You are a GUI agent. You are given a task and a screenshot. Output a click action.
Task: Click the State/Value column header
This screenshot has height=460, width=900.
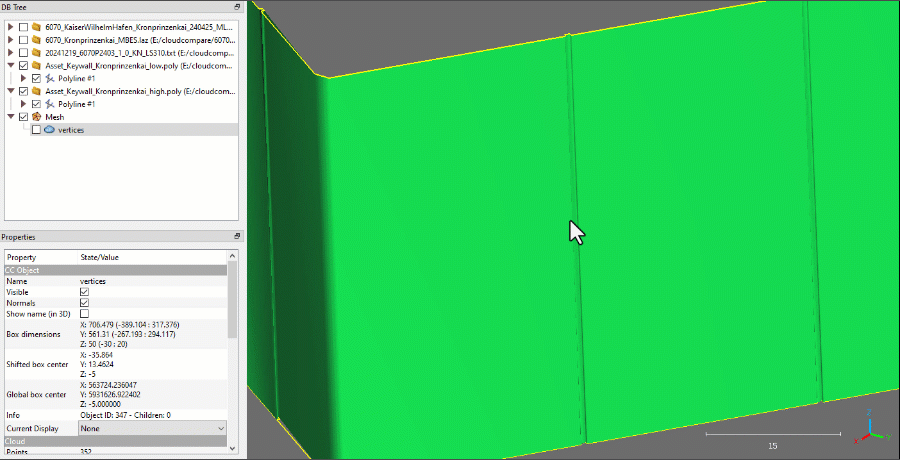tap(153, 257)
